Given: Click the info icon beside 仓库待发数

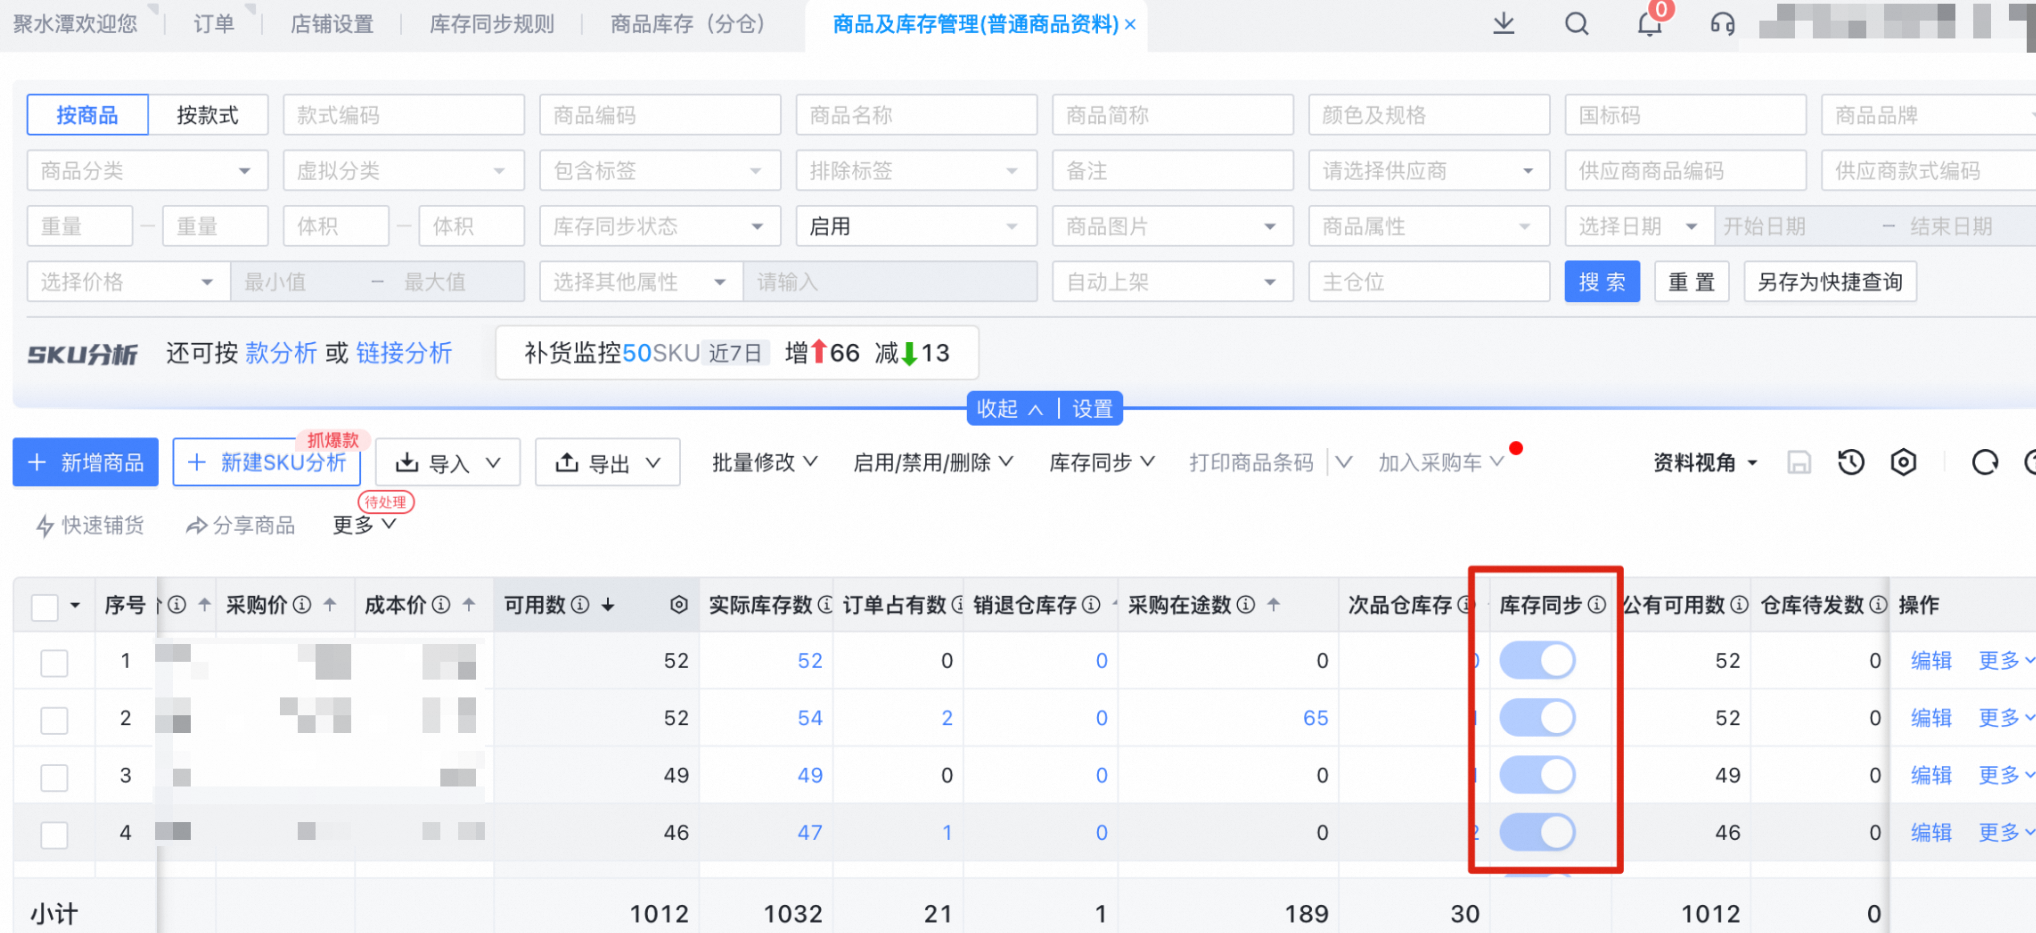Looking at the screenshot, I should point(1878,604).
